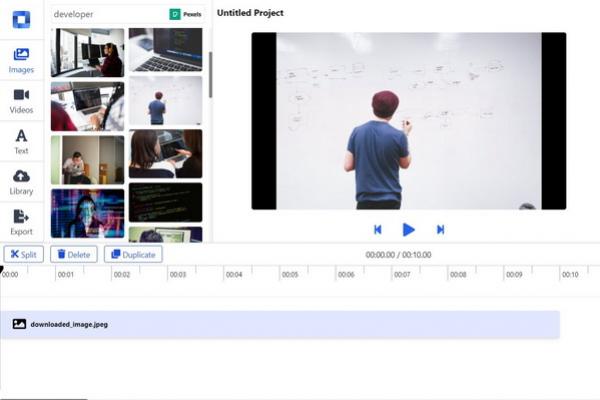600x400 pixels.
Task: Select laptop with code screen thumbnail
Action: click(x=165, y=49)
